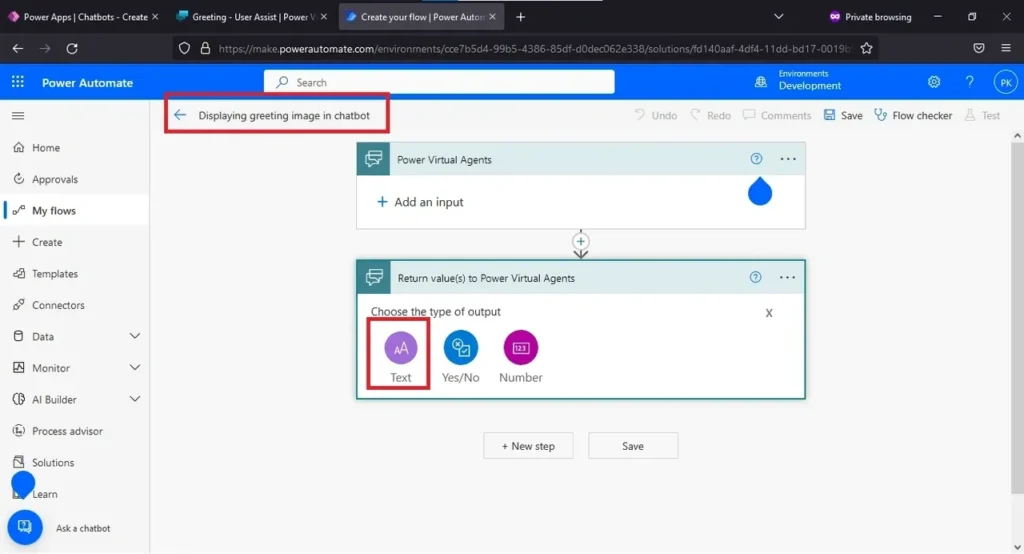
Task: Click the browser back button
Action: point(18,48)
